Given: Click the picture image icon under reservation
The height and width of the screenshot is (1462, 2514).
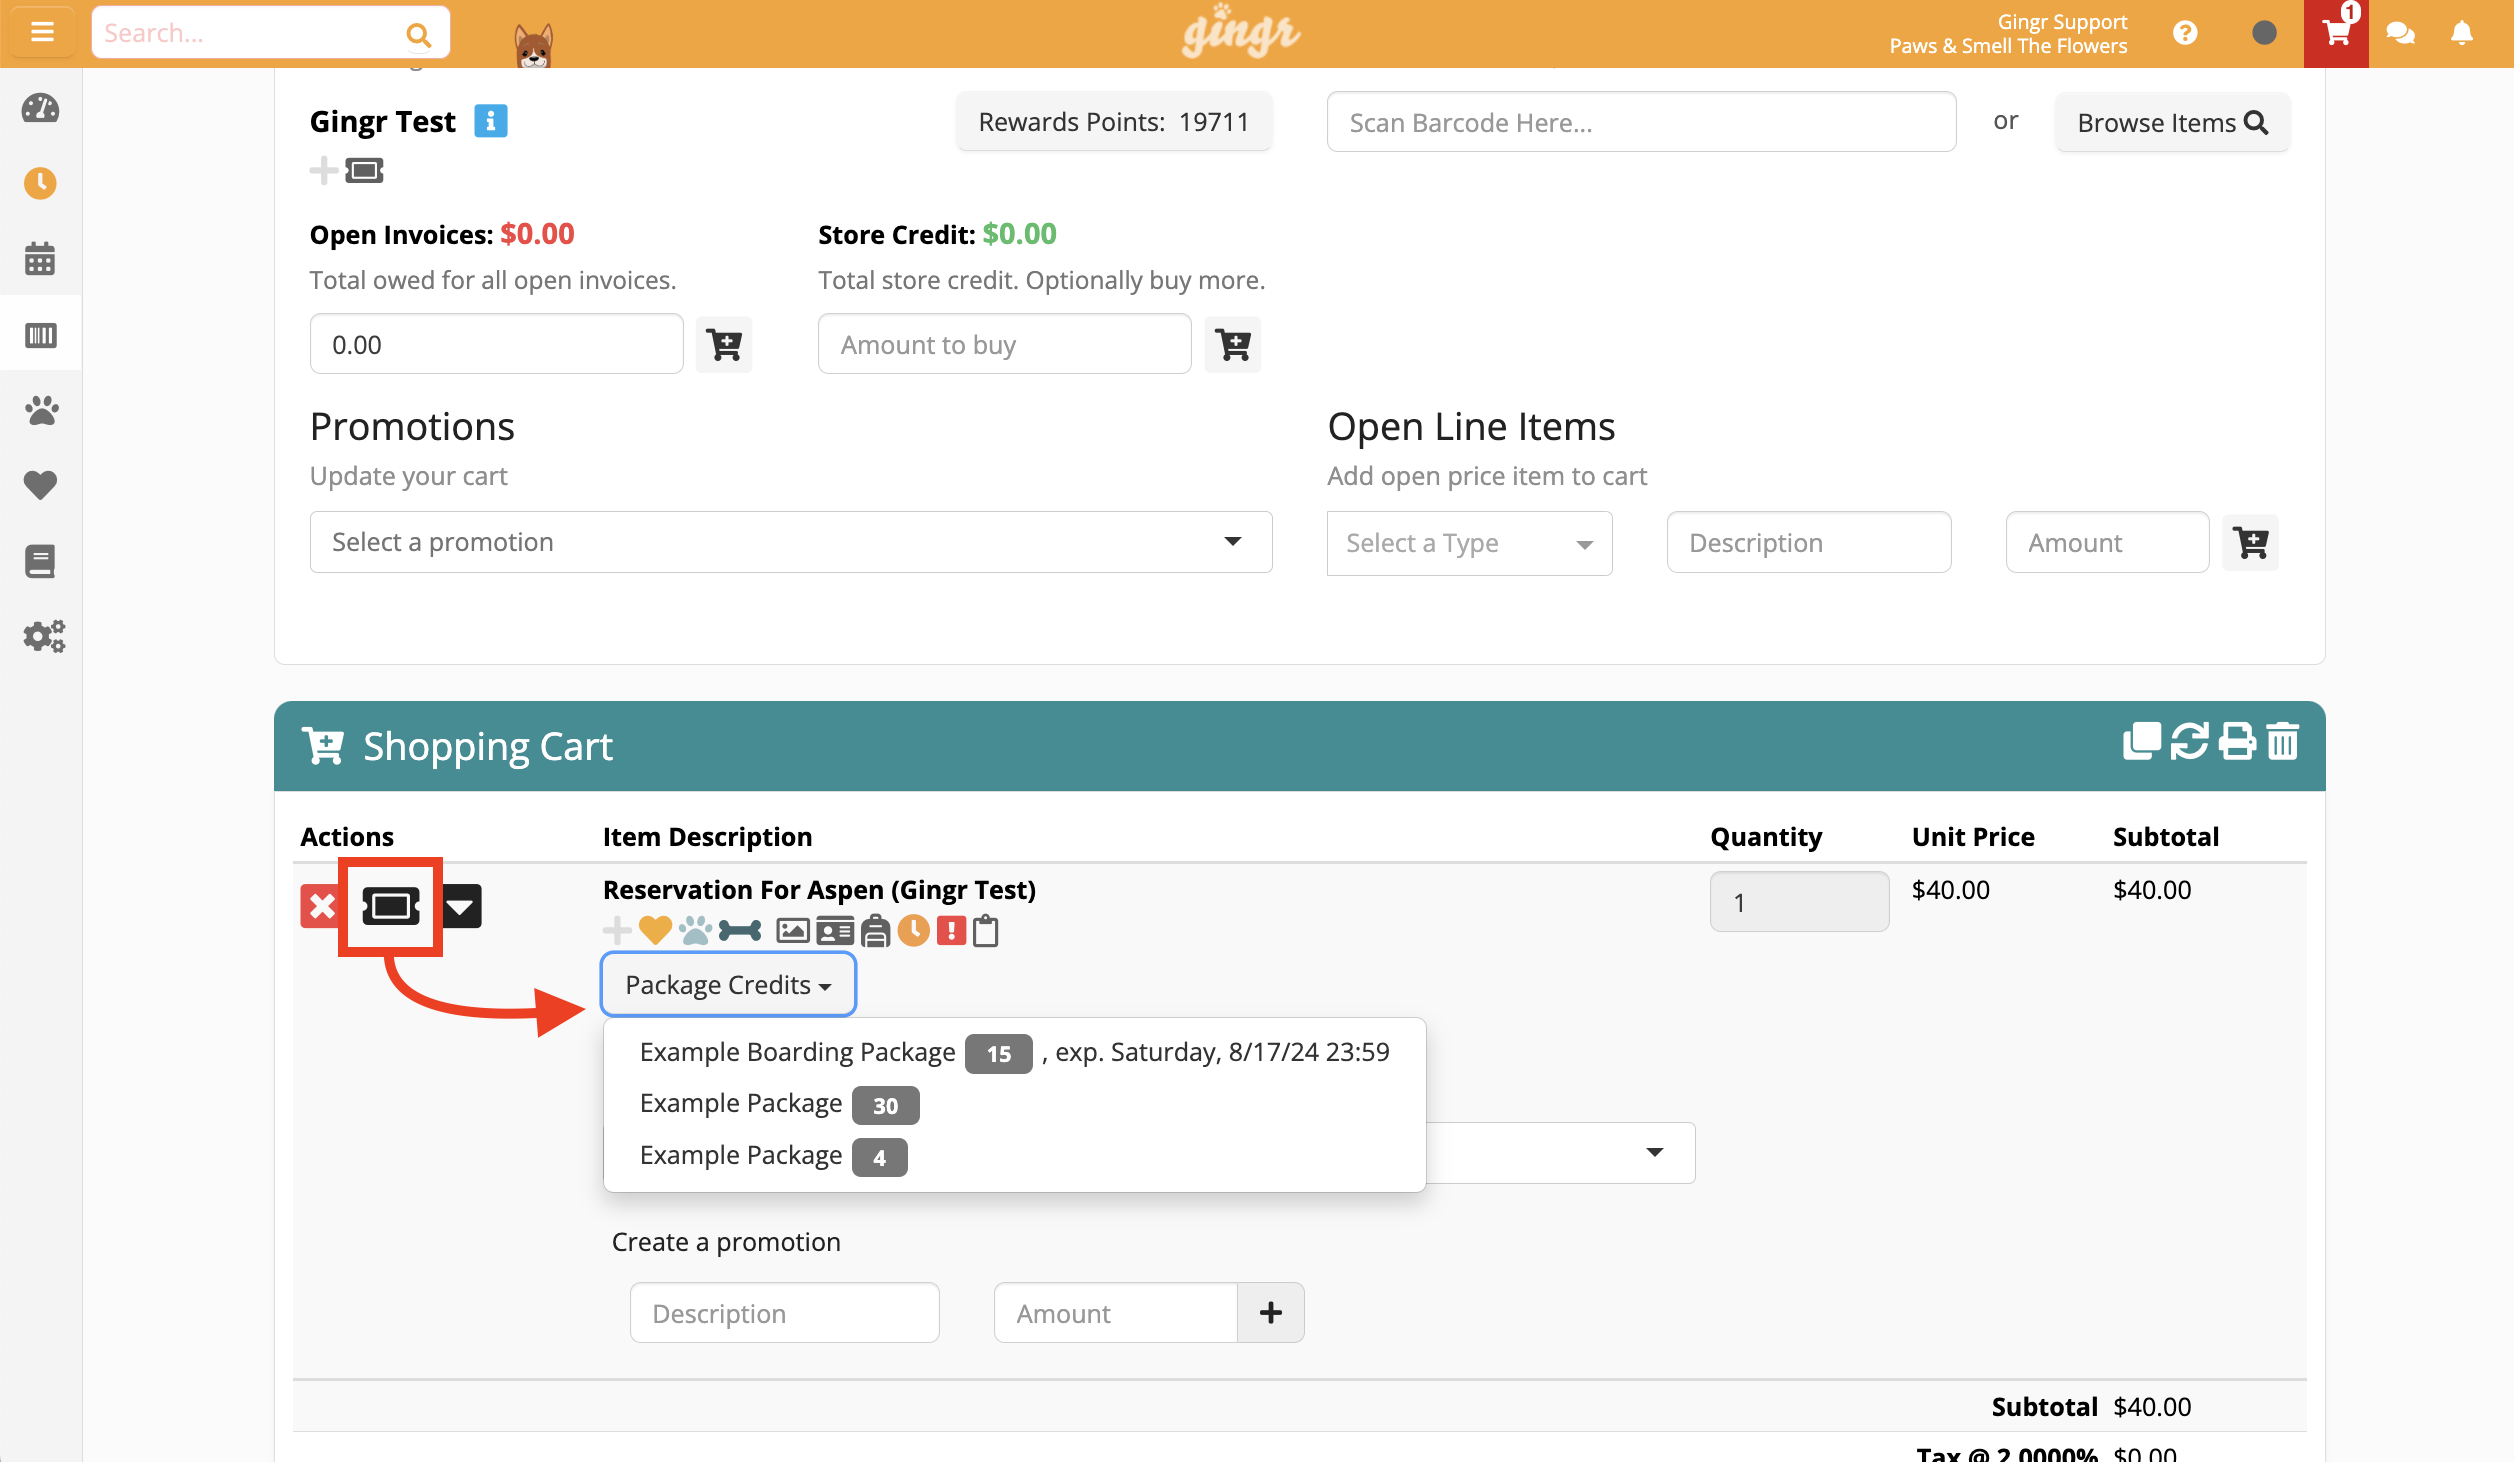Looking at the screenshot, I should point(793,931).
